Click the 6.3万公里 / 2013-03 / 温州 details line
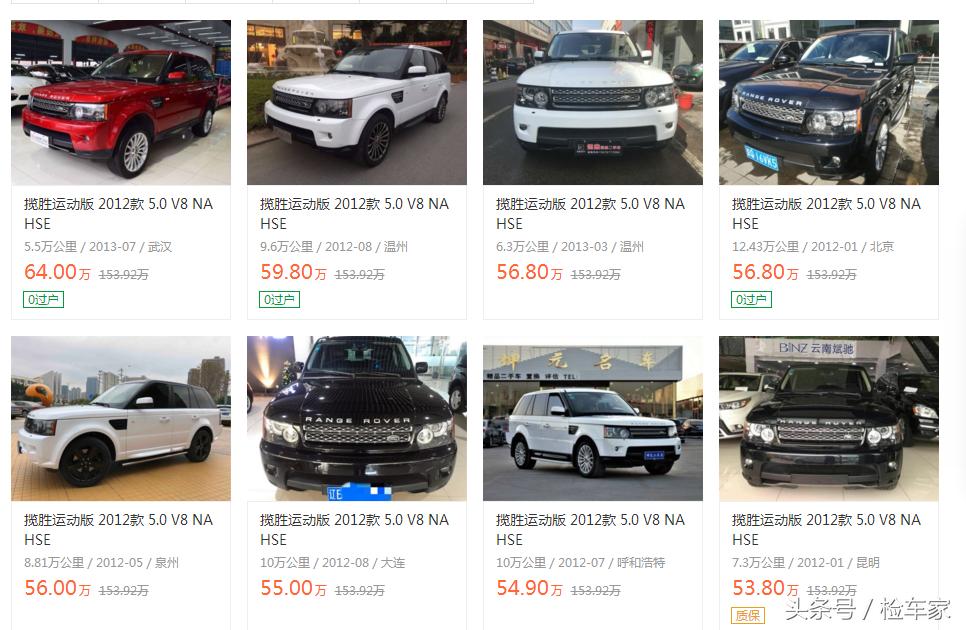Image resolution: width=966 pixels, height=630 pixels. [570, 246]
